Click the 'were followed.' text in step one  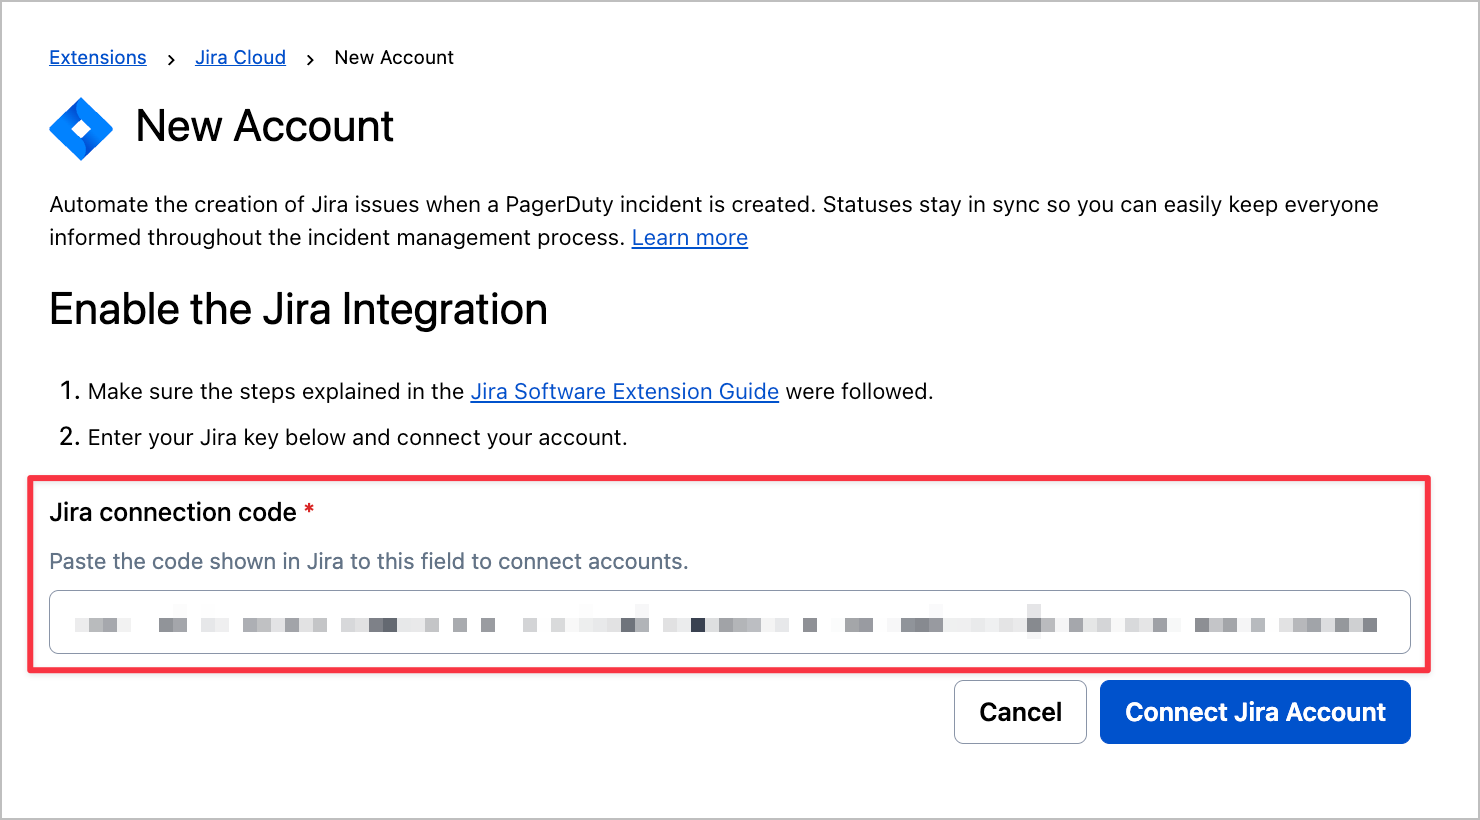point(859,392)
